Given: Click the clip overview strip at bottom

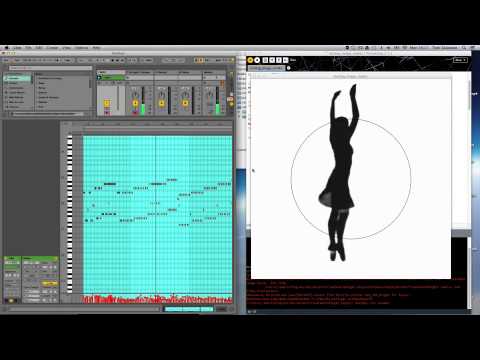Looking at the screenshot, I should pyautogui.click(x=189, y=309).
